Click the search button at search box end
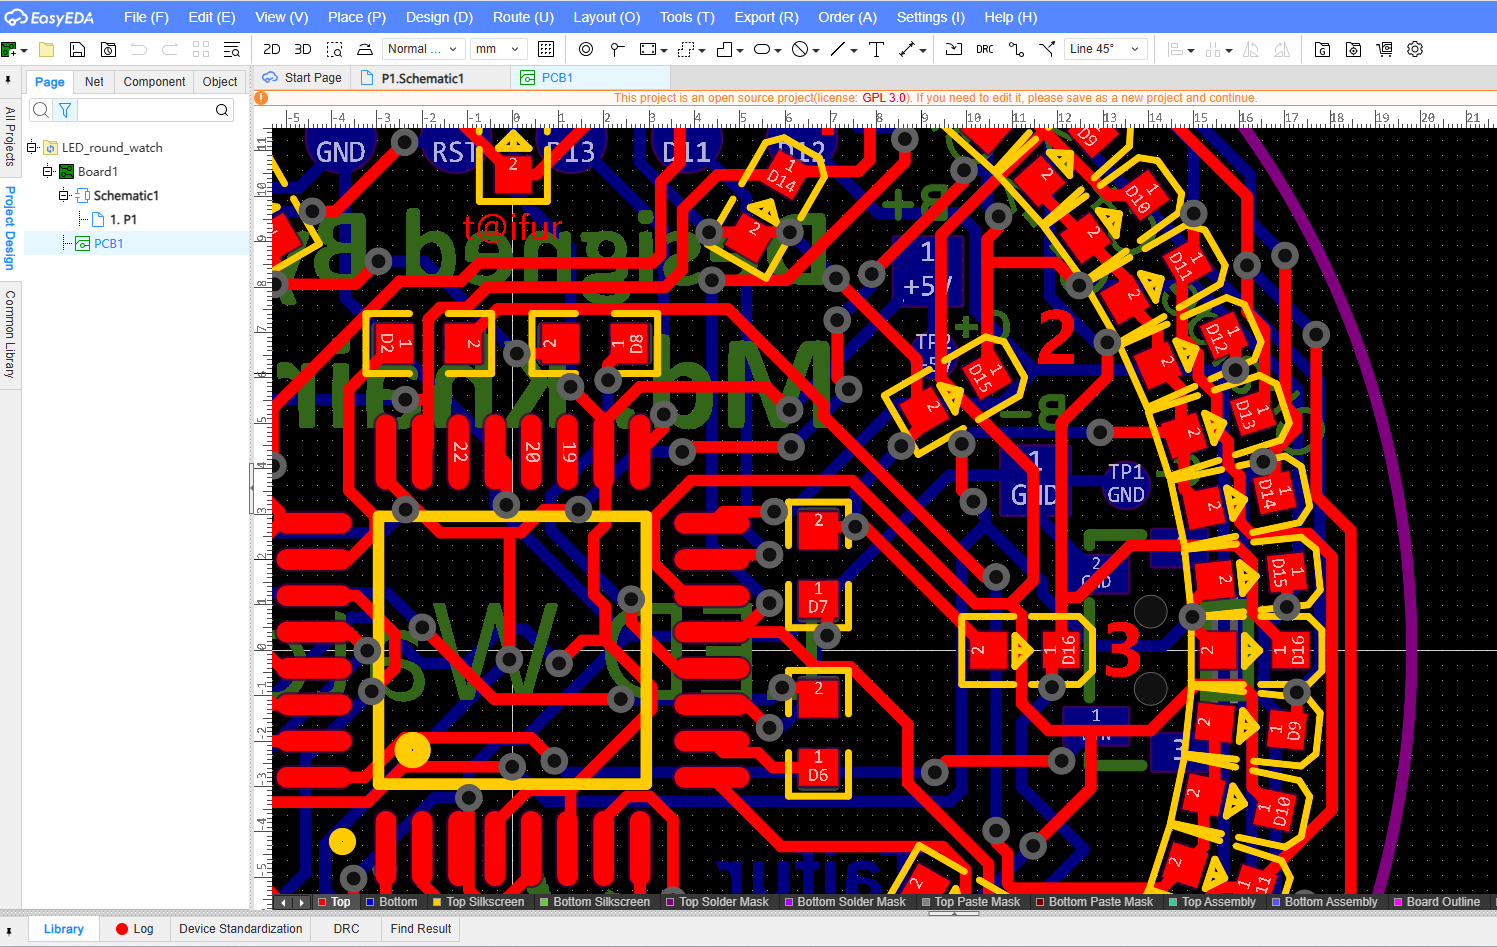 click(222, 110)
